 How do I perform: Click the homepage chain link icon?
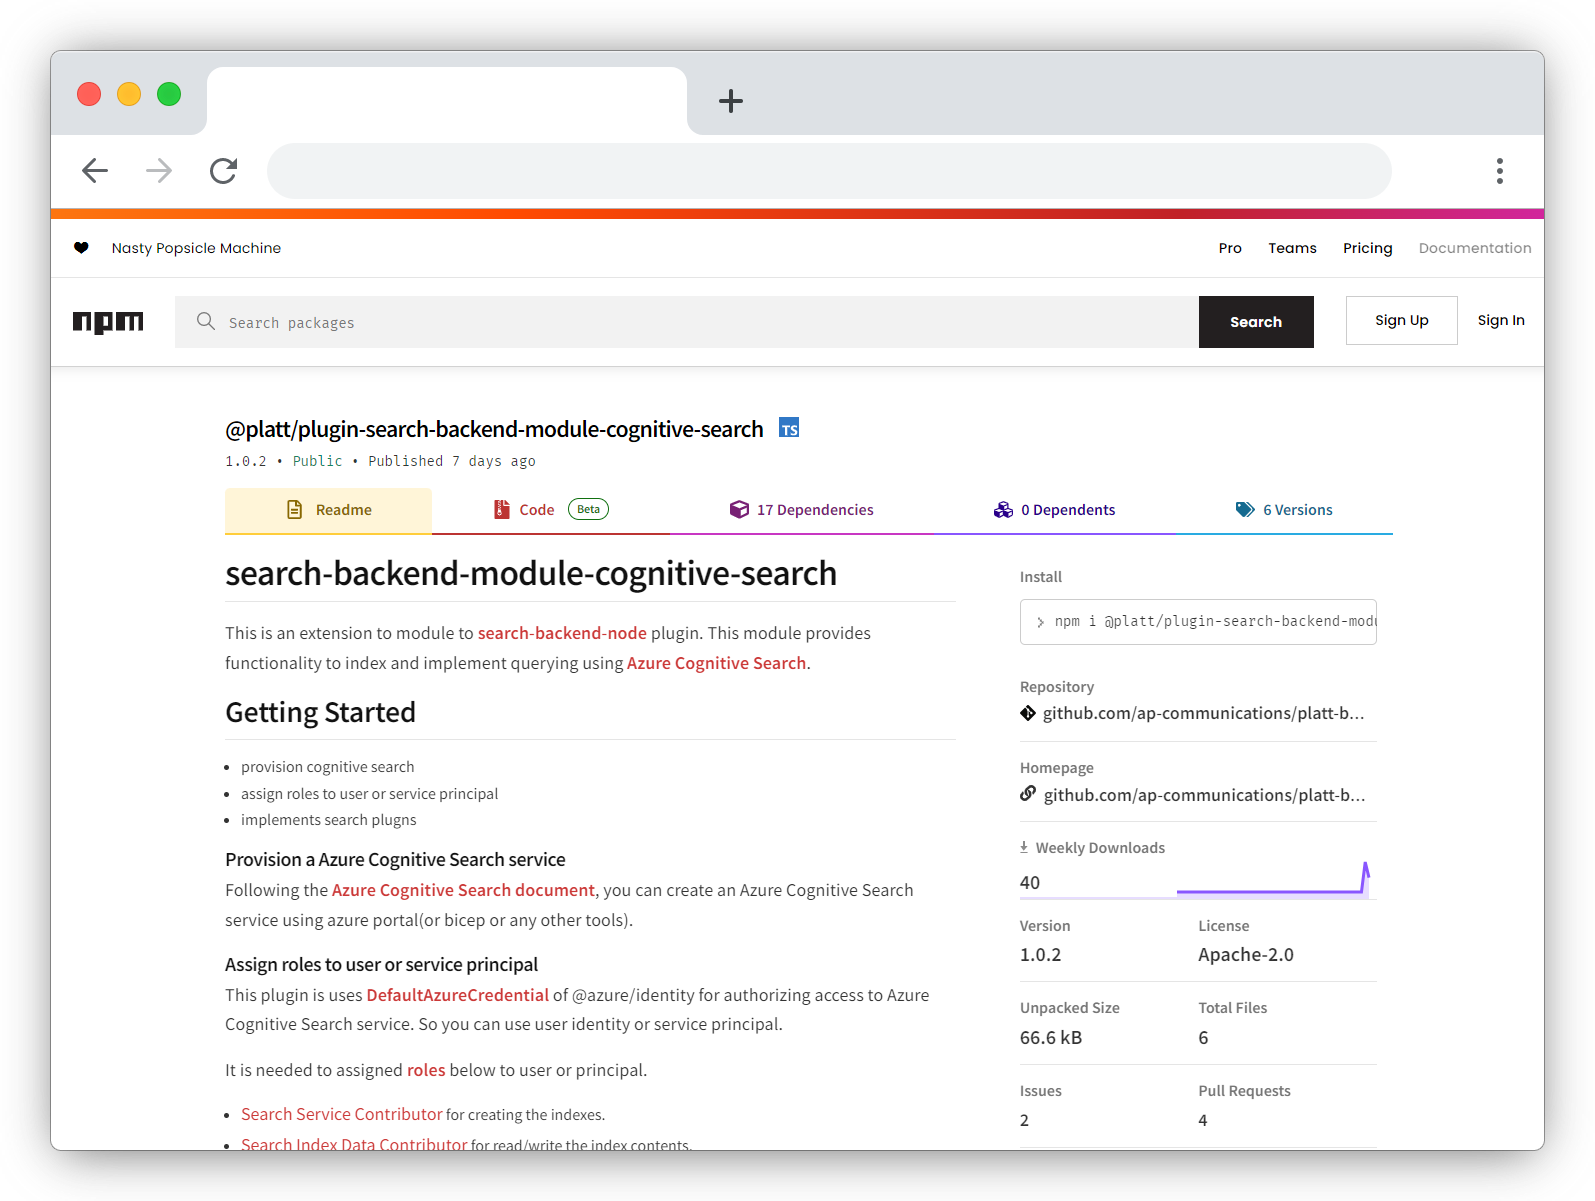click(1028, 794)
